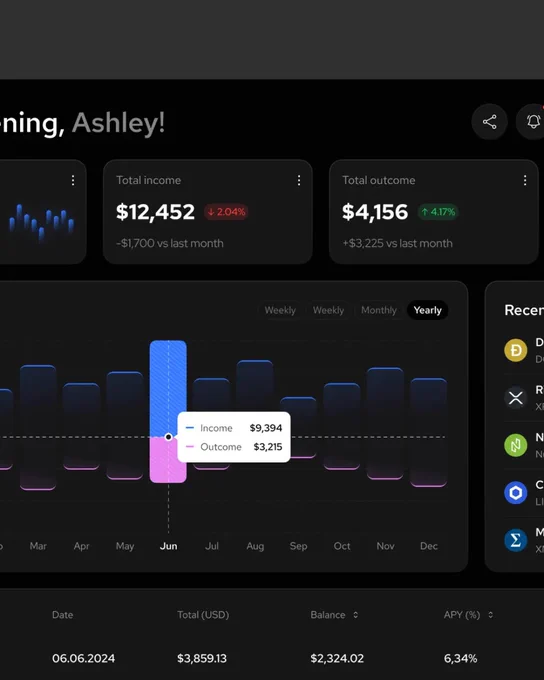Select the blue sigma coin icon
Image resolution: width=544 pixels, height=680 pixels.
point(515,540)
